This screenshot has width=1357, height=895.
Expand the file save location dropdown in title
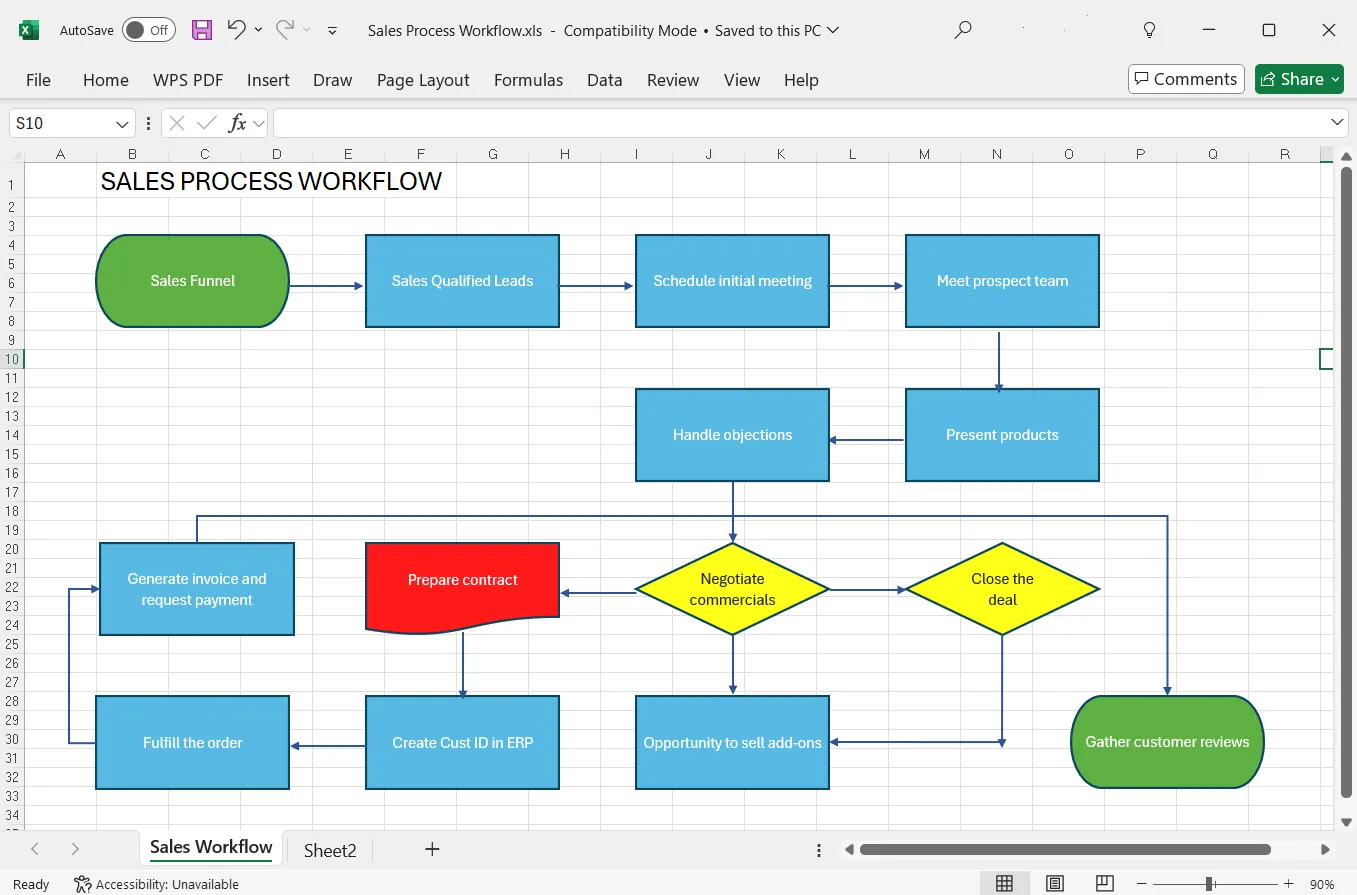[x=832, y=30]
